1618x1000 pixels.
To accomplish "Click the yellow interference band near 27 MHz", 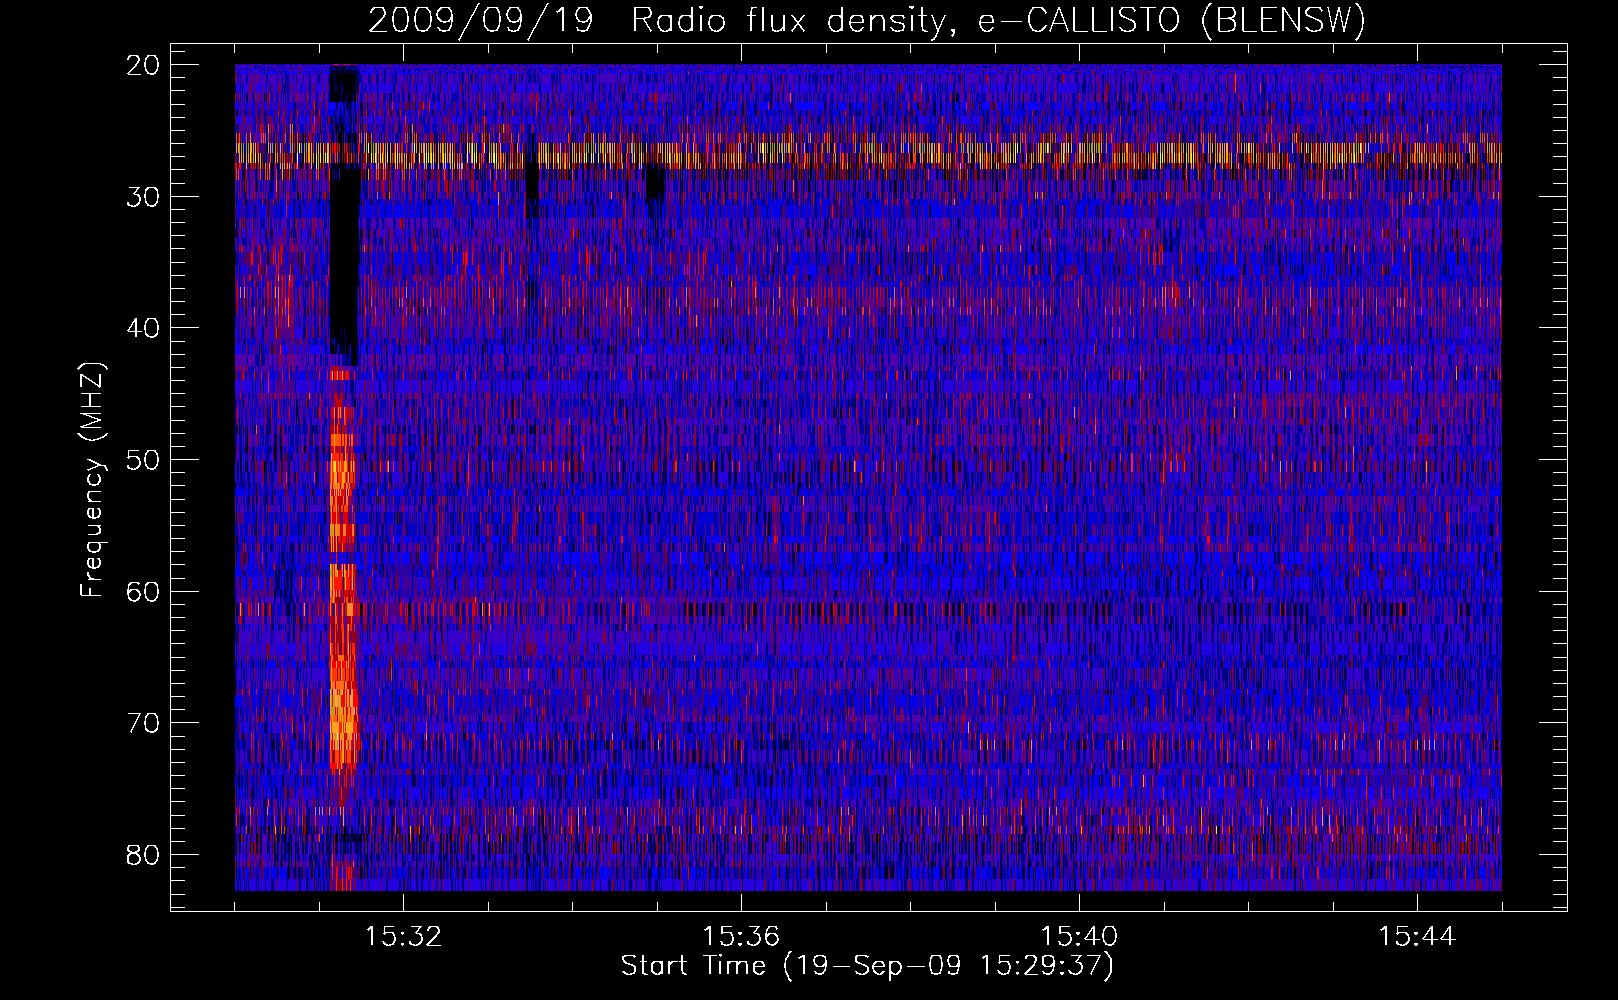I will [x=868, y=153].
